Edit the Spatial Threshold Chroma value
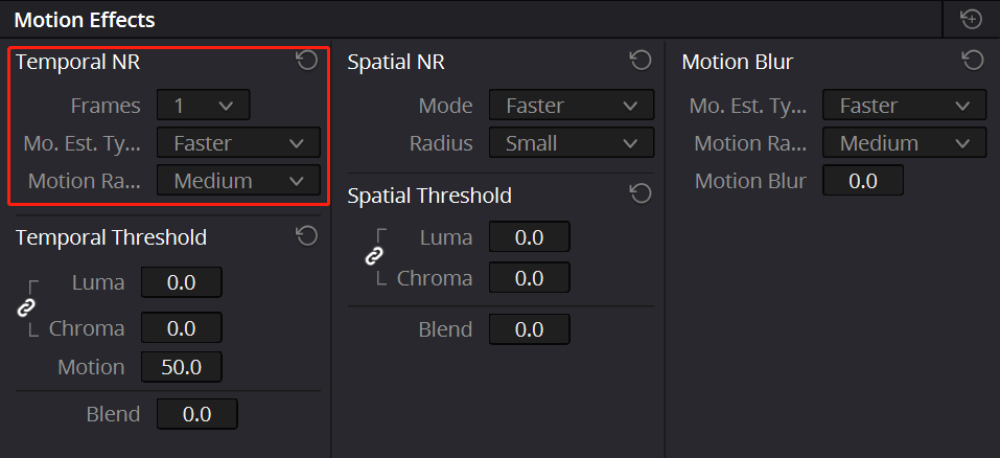The height and width of the screenshot is (458, 1000). [x=529, y=278]
